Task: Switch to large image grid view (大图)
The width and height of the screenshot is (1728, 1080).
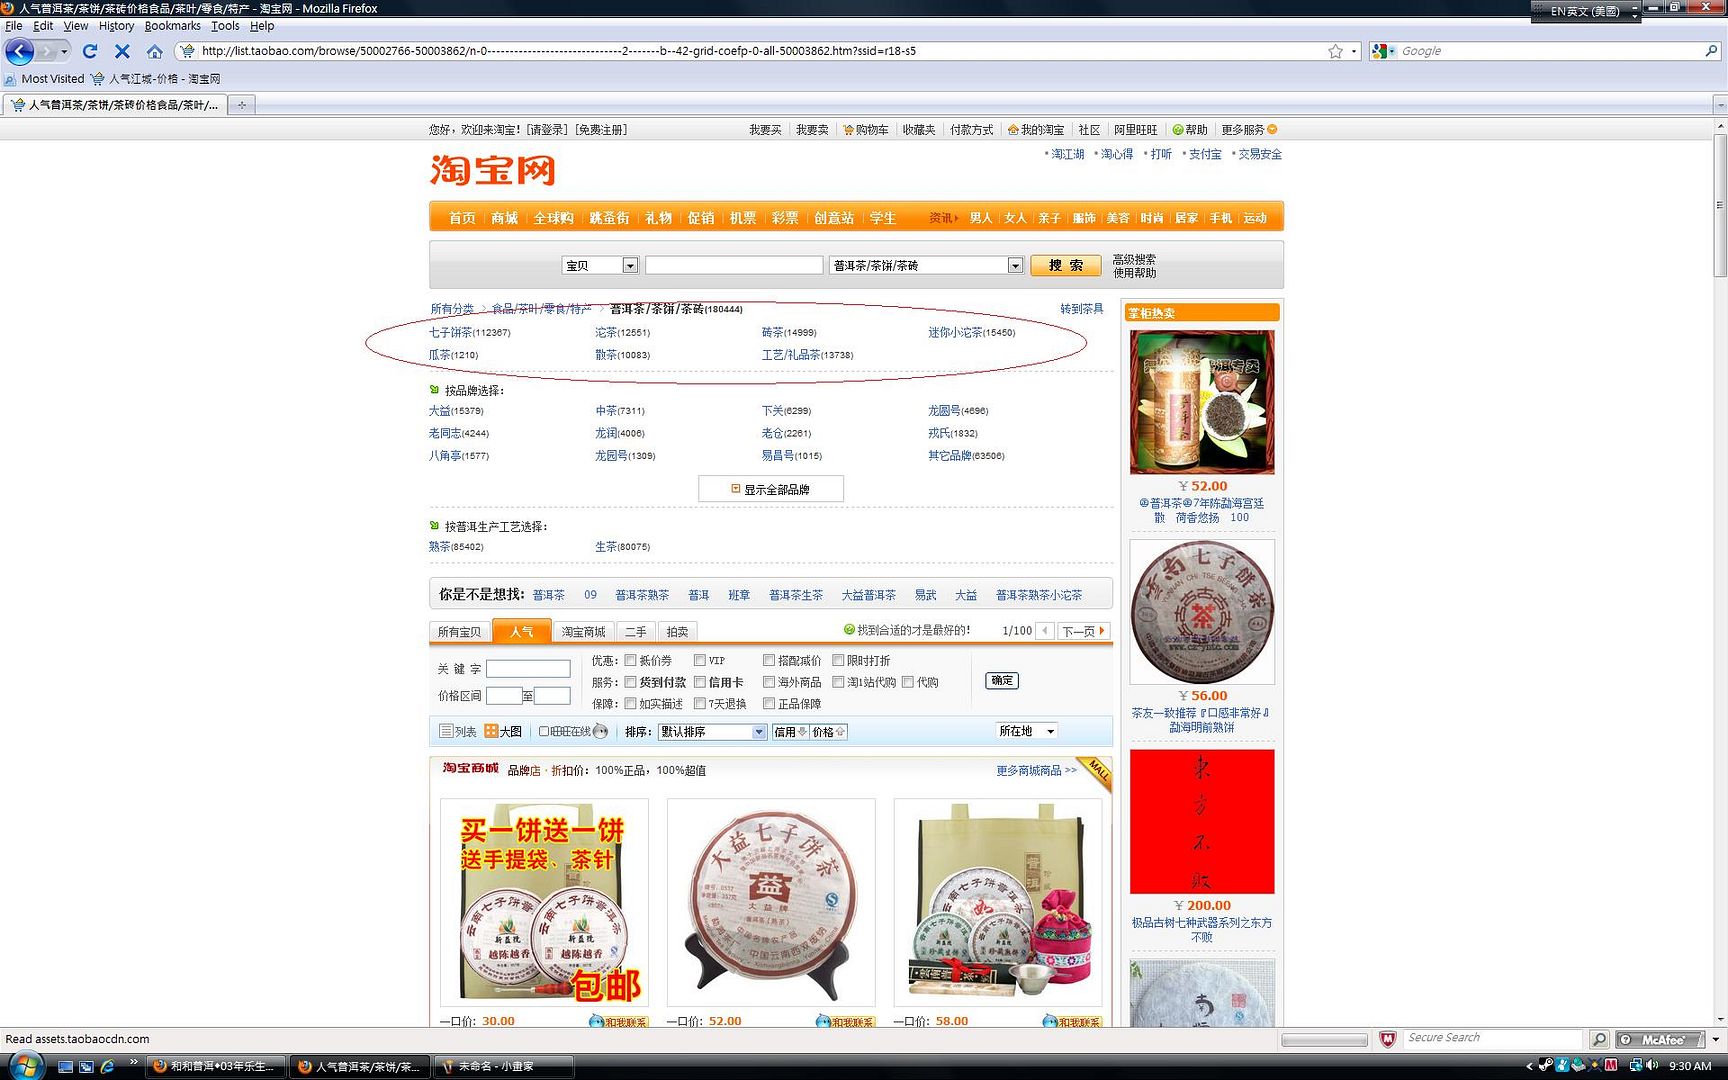Action: click(503, 732)
